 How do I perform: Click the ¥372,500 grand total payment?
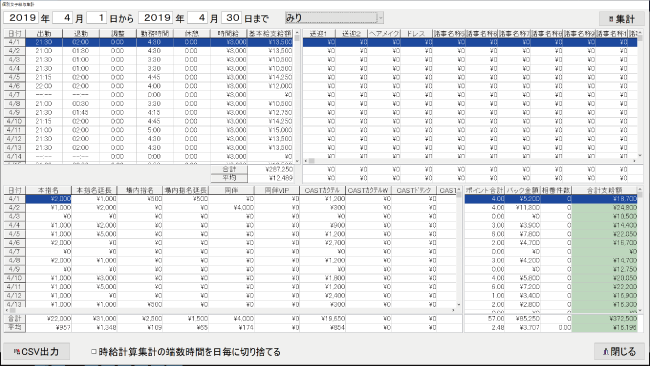(605, 319)
